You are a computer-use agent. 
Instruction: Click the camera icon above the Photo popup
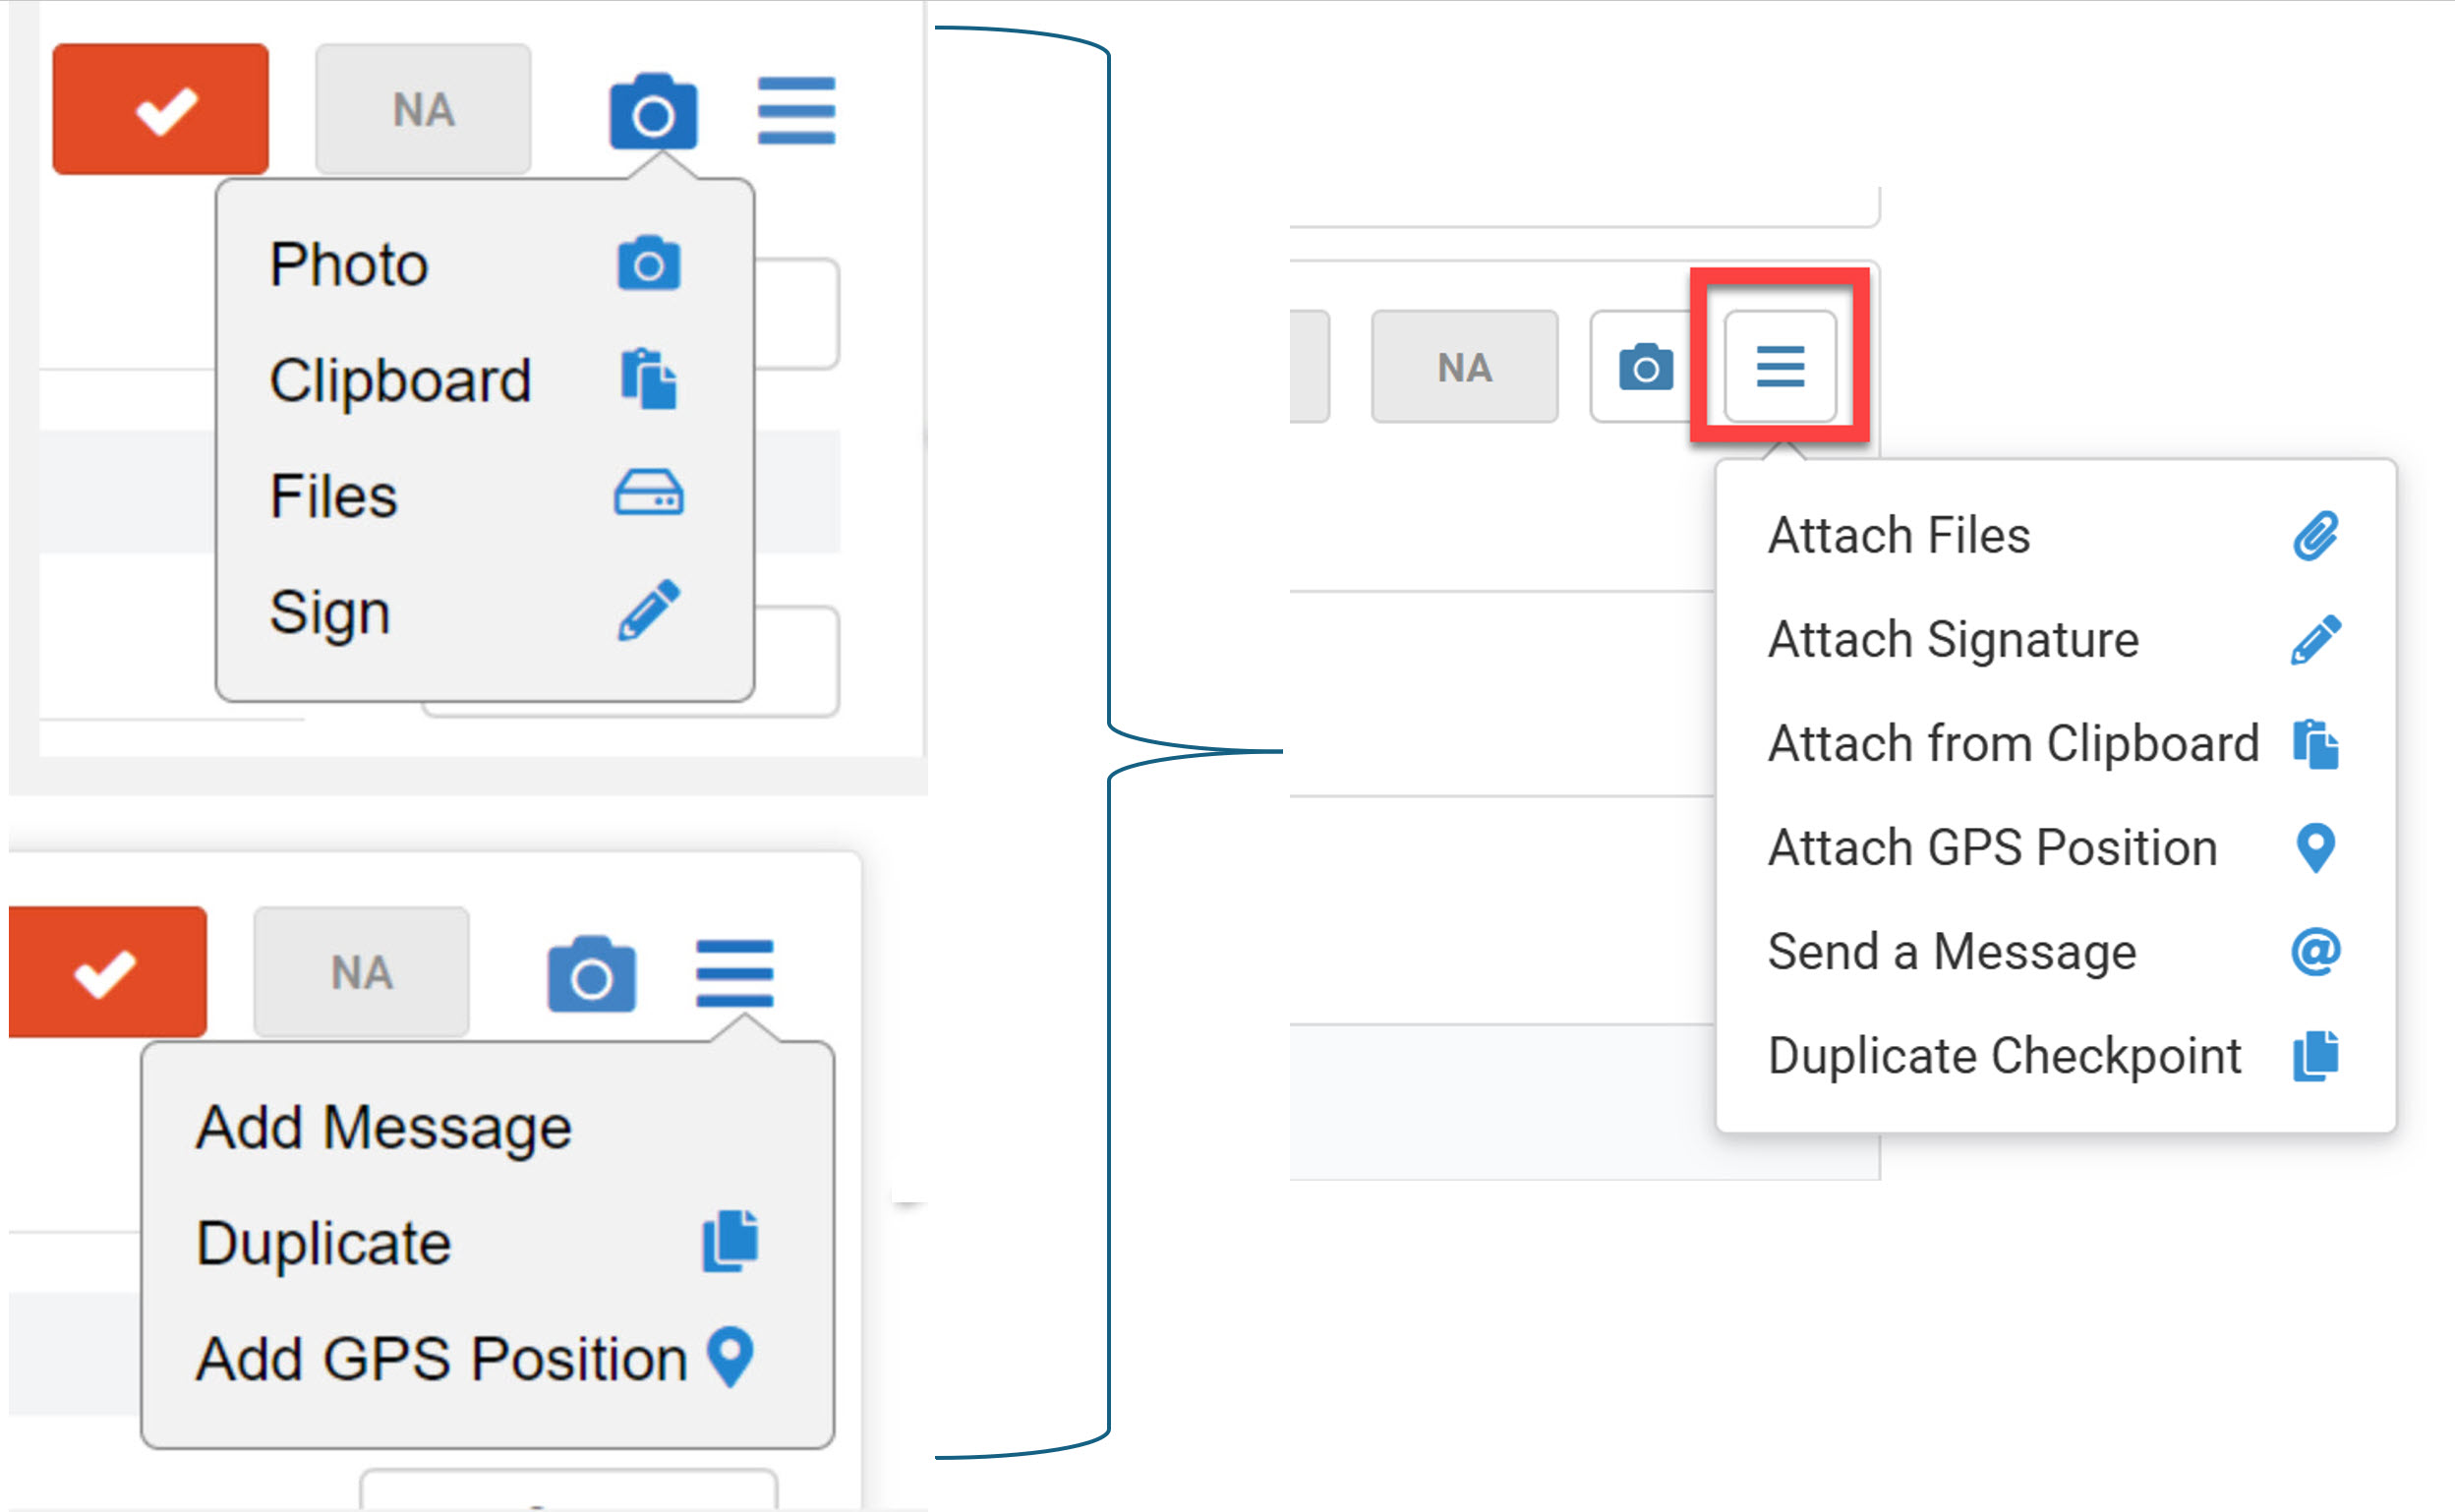(653, 111)
